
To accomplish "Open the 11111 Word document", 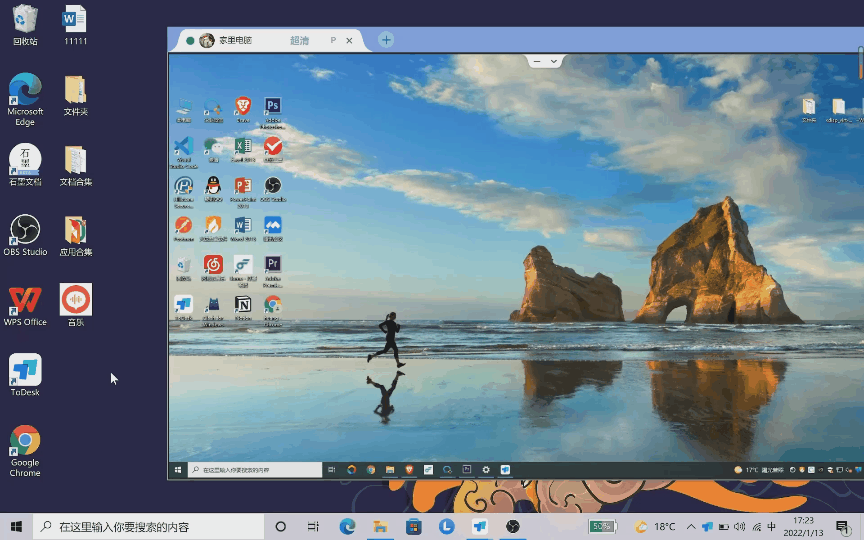I will click(75, 20).
